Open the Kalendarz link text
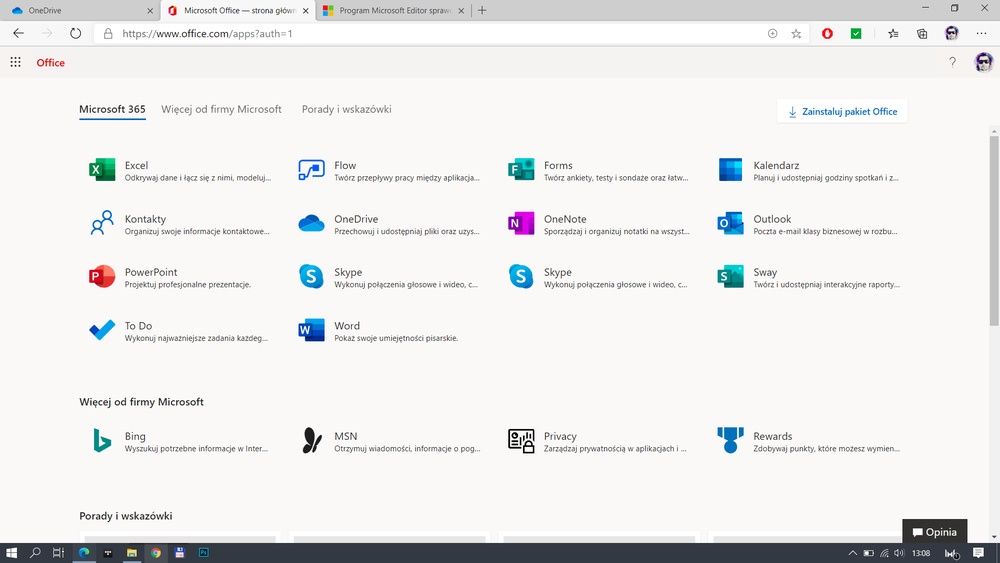 [776, 165]
